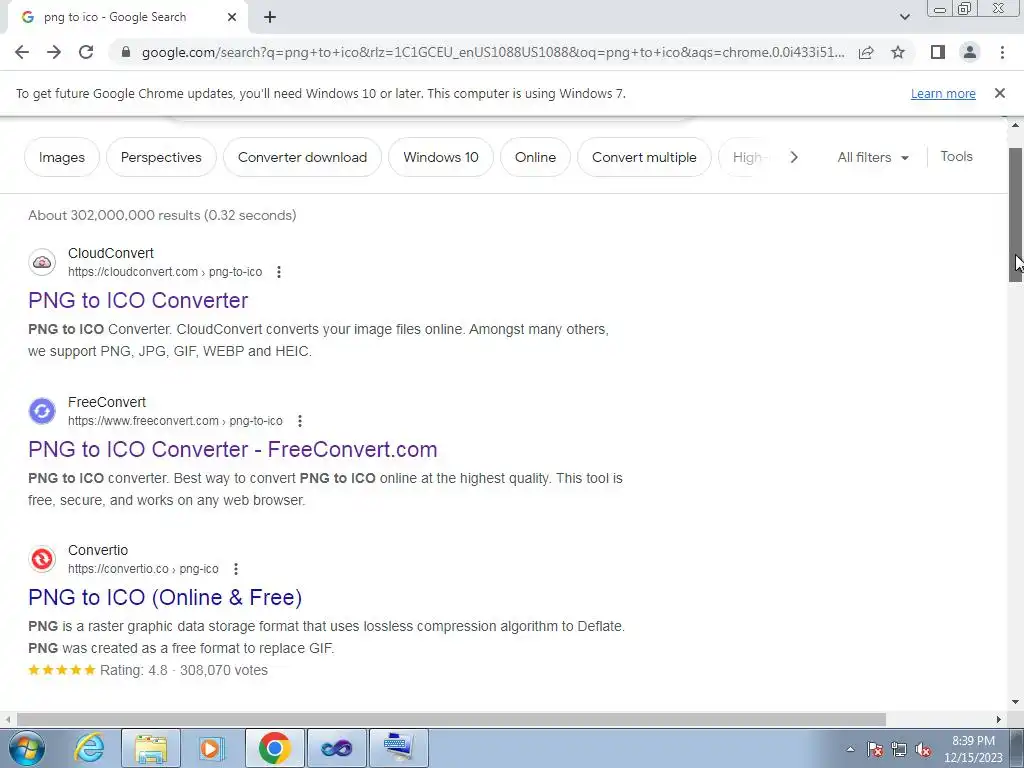Bookmark this page with the star icon

click(x=898, y=52)
